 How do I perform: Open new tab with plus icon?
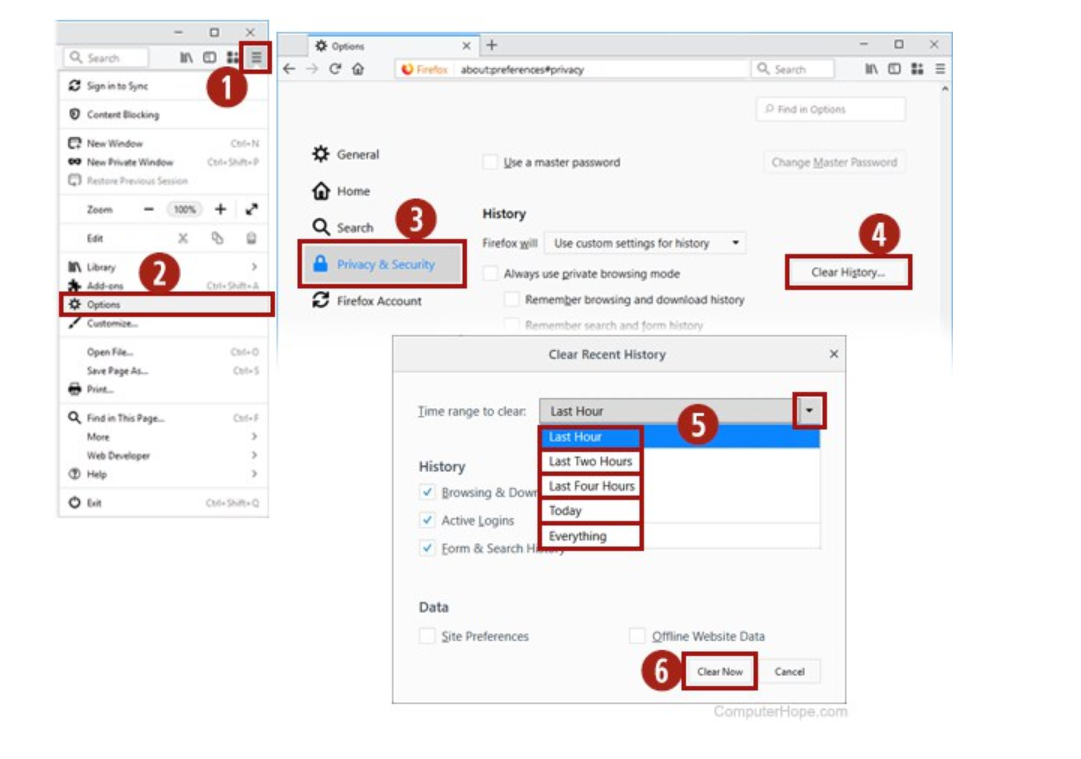[491, 45]
